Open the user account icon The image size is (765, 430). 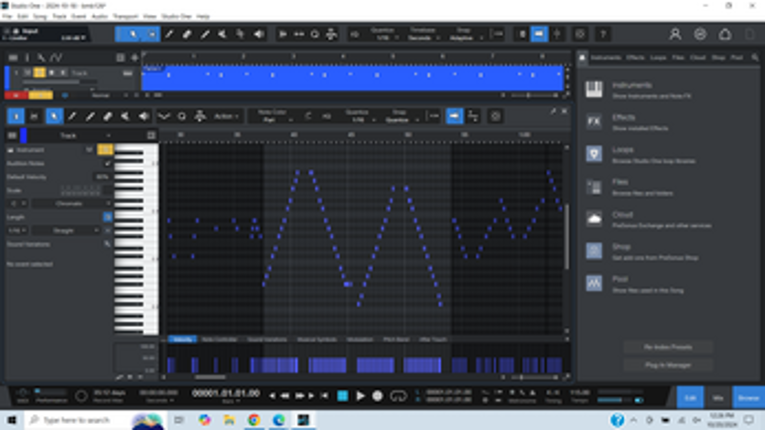tap(675, 34)
